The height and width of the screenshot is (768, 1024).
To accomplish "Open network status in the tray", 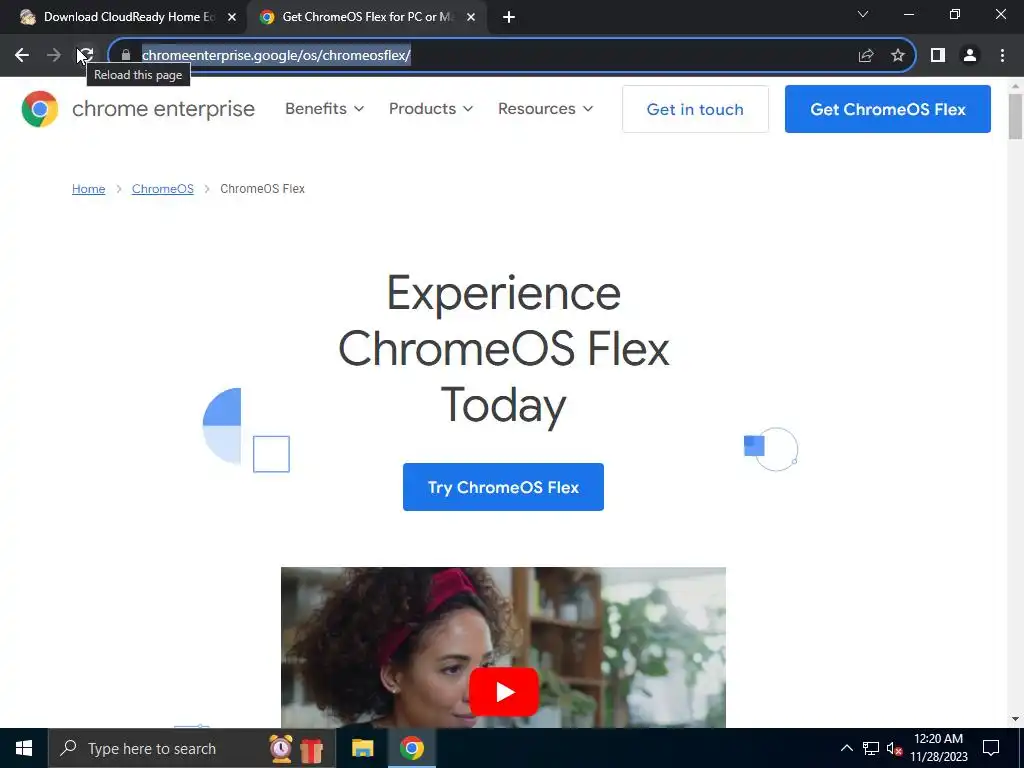I will [871, 748].
